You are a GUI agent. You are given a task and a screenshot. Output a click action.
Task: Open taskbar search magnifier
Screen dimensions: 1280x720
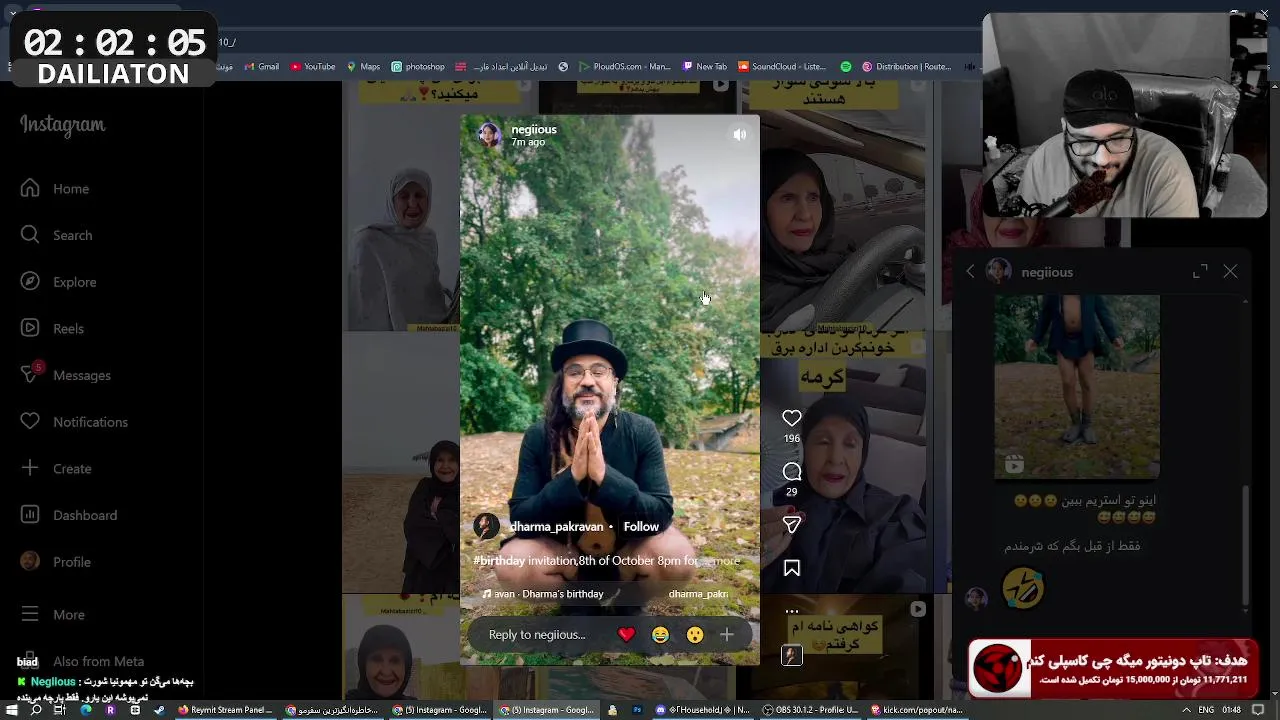click(36, 710)
